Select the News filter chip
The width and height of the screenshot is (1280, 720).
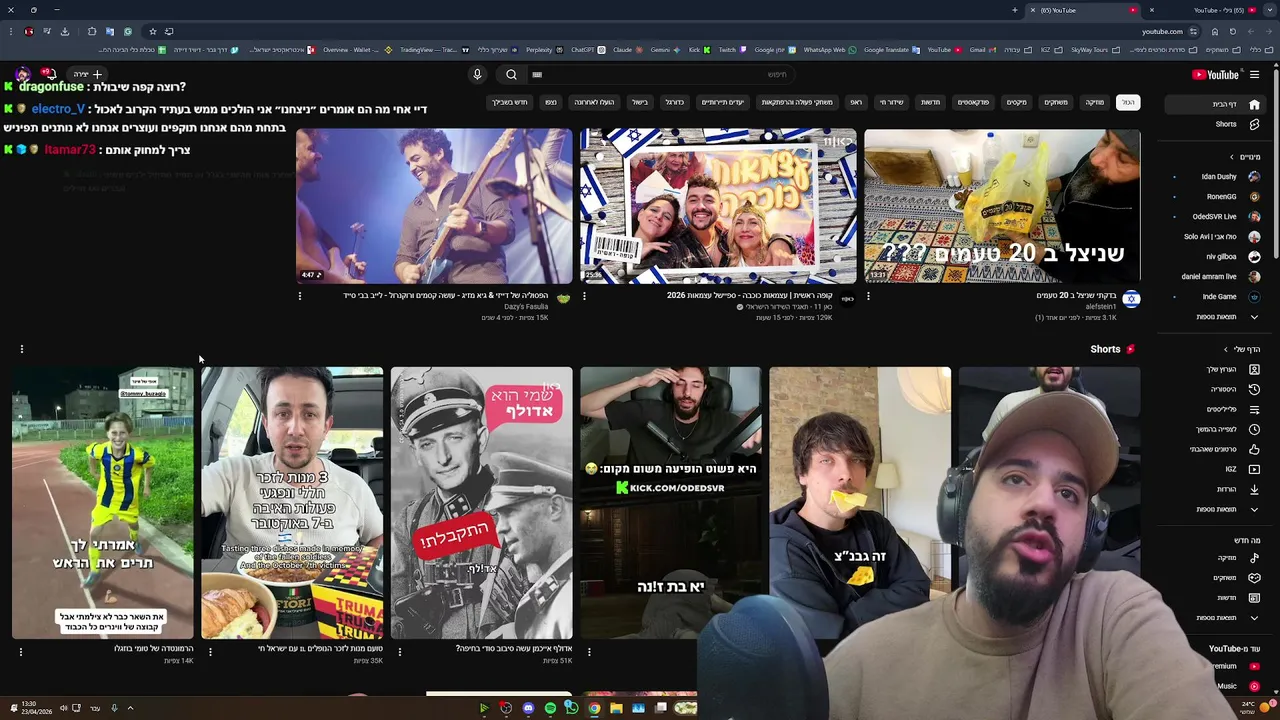[x=930, y=102]
